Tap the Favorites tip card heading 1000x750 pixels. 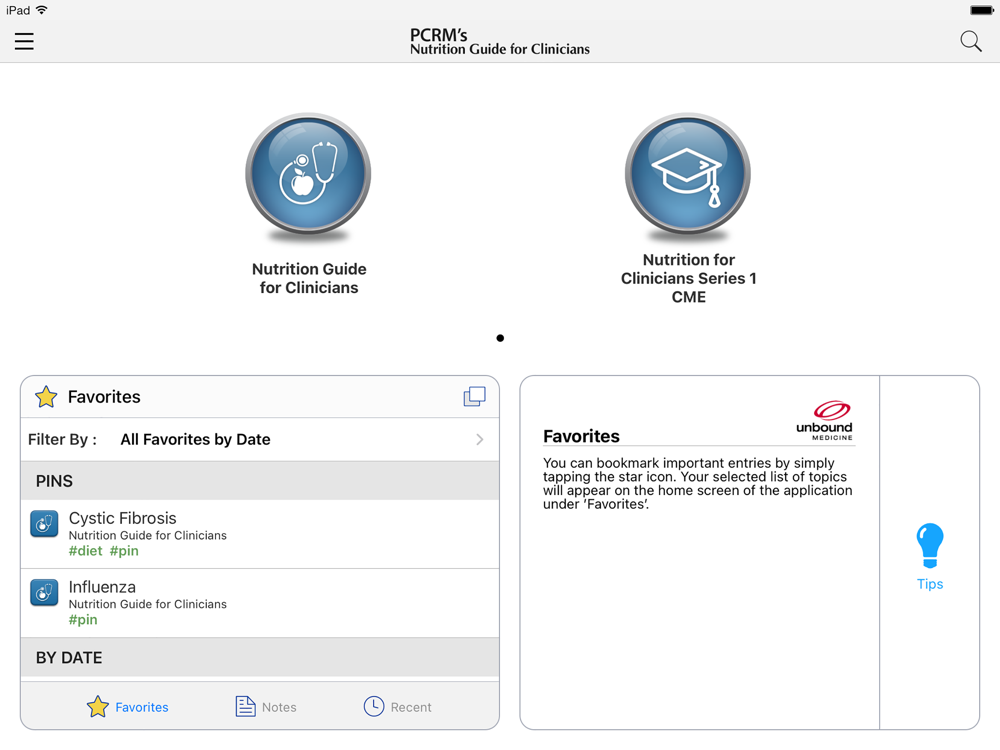click(x=581, y=436)
